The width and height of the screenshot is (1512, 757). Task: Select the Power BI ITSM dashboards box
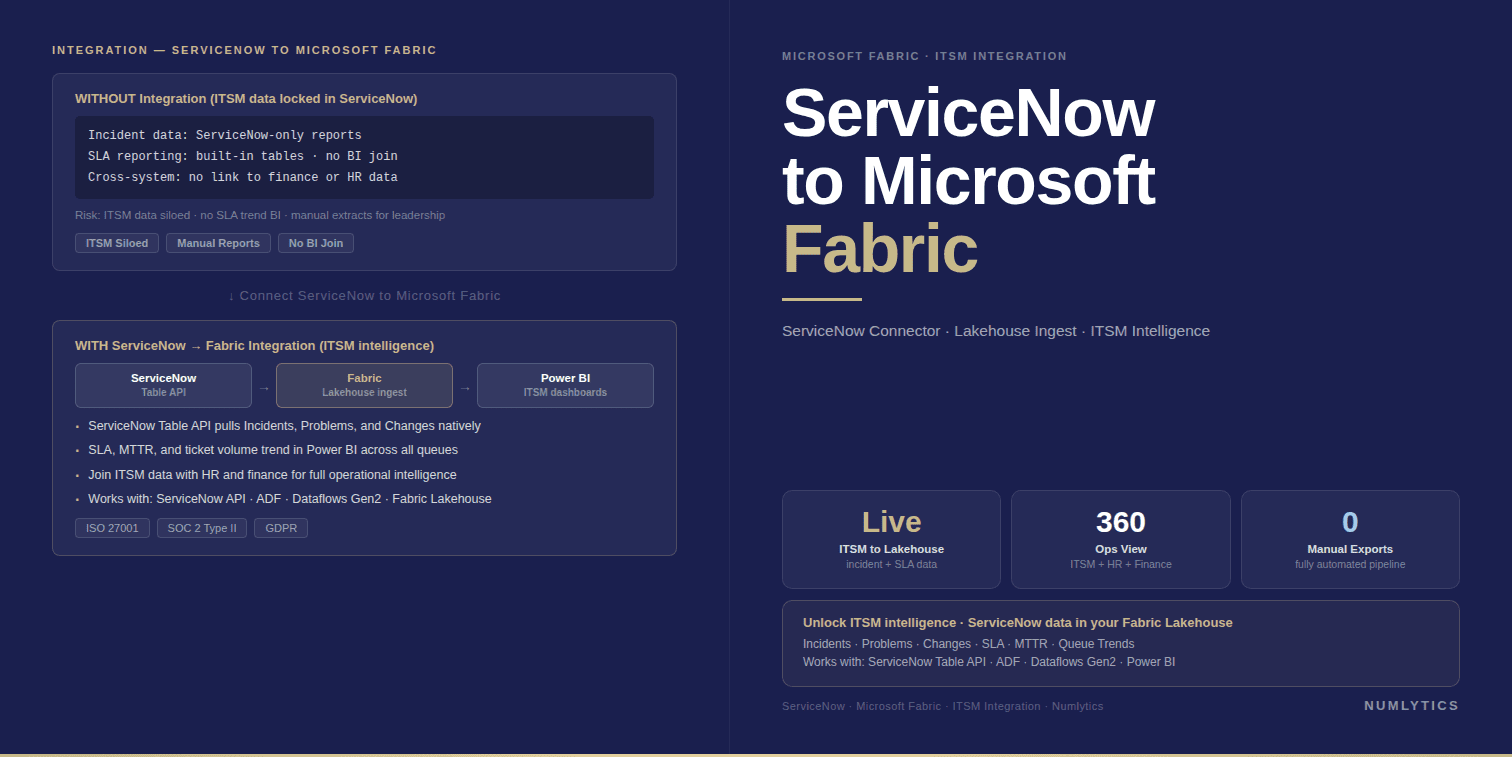point(565,385)
